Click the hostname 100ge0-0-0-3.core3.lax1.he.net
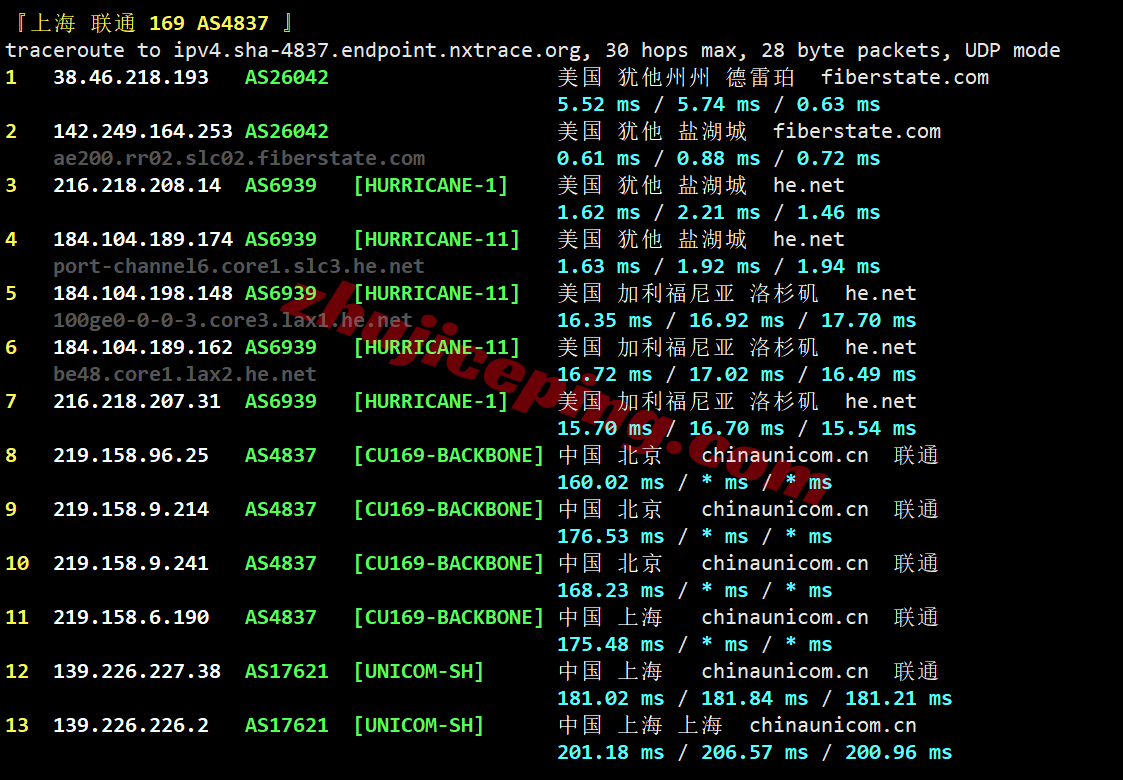 233,320
